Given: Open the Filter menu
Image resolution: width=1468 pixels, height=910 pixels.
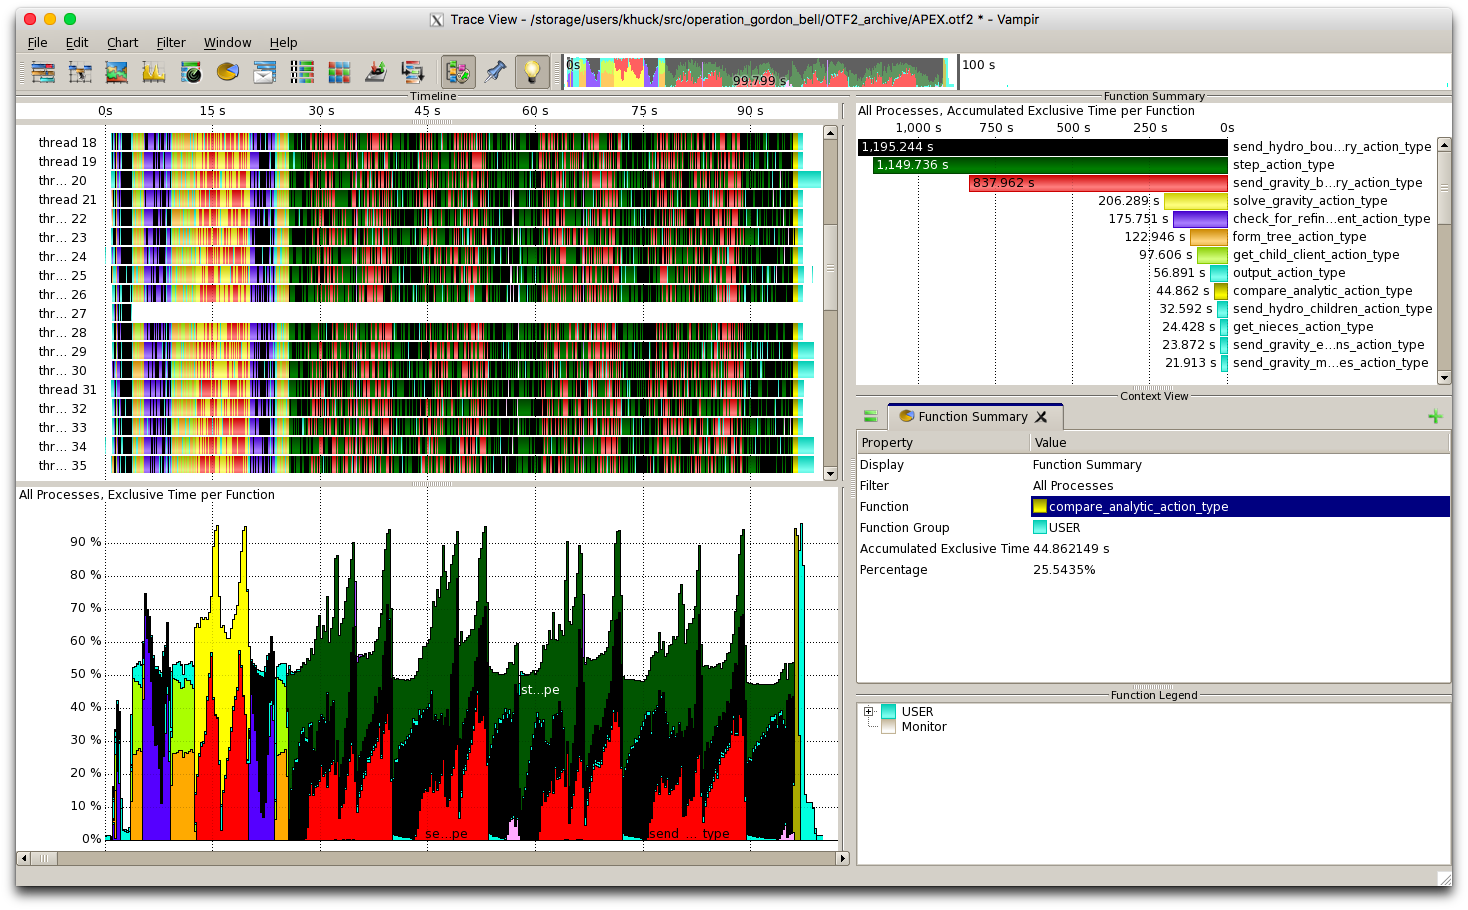Looking at the screenshot, I should [171, 43].
